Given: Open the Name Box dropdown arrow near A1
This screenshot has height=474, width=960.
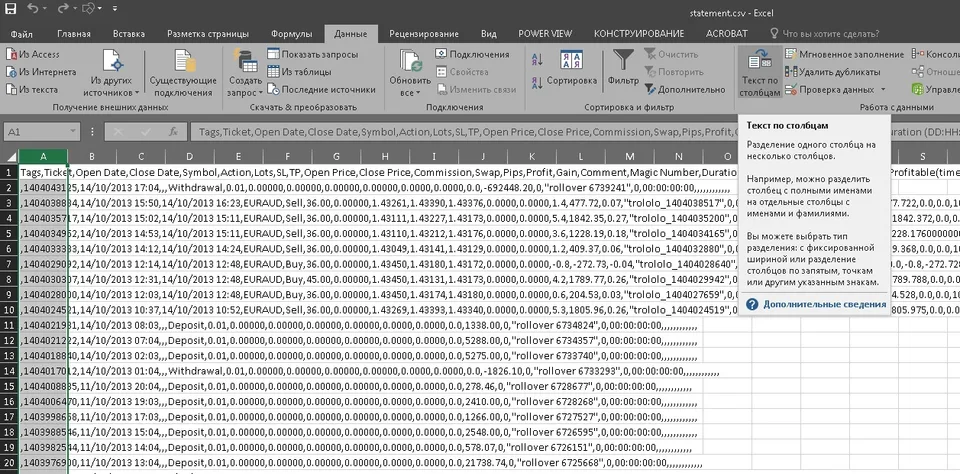Looking at the screenshot, I should click(x=73, y=132).
